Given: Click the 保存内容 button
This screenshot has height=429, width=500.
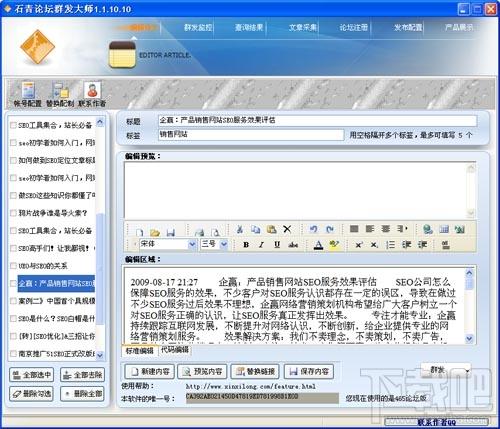Looking at the screenshot, I should pos(309,371).
